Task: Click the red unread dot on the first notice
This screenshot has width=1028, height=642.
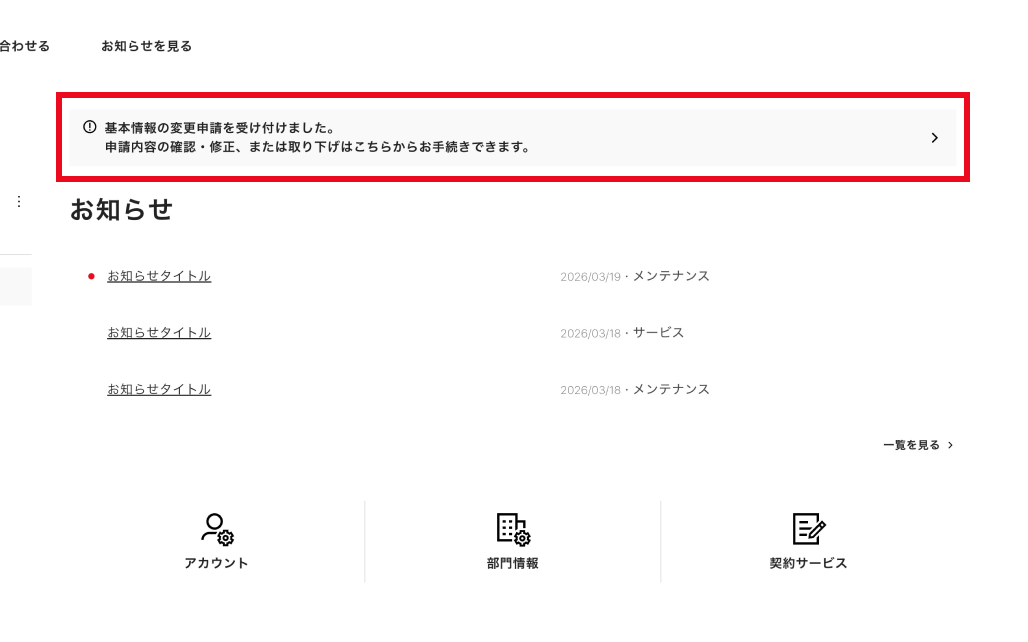Action: click(91, 276)
